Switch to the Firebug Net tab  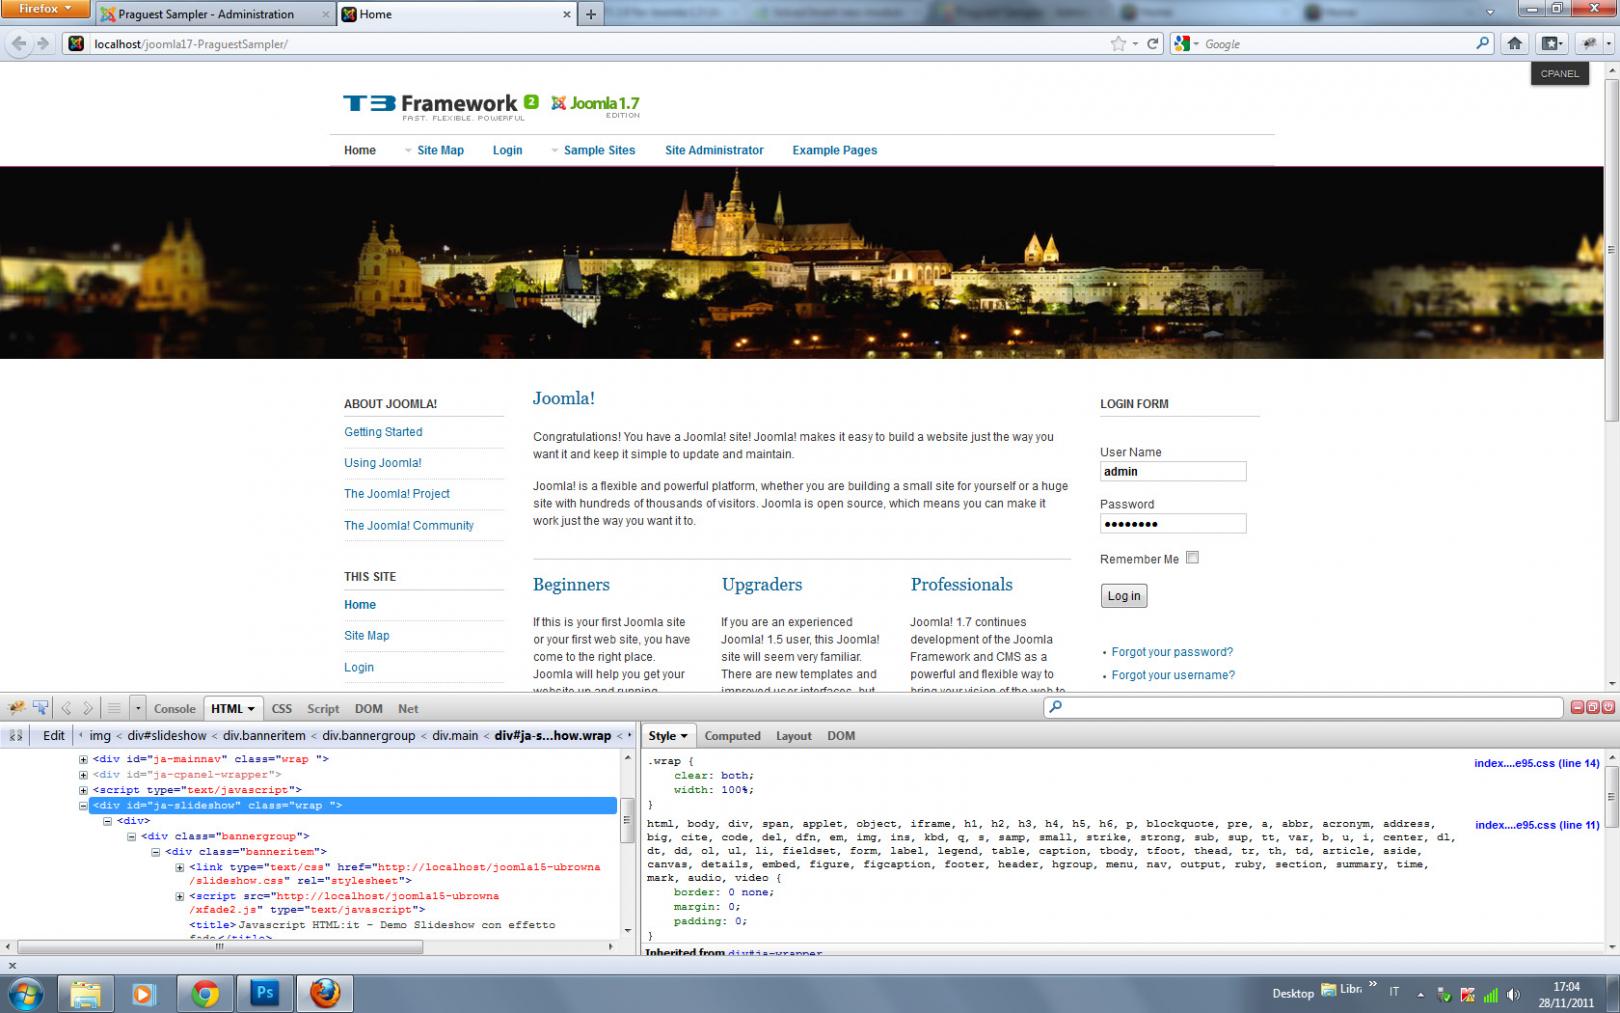pos(408,708)
